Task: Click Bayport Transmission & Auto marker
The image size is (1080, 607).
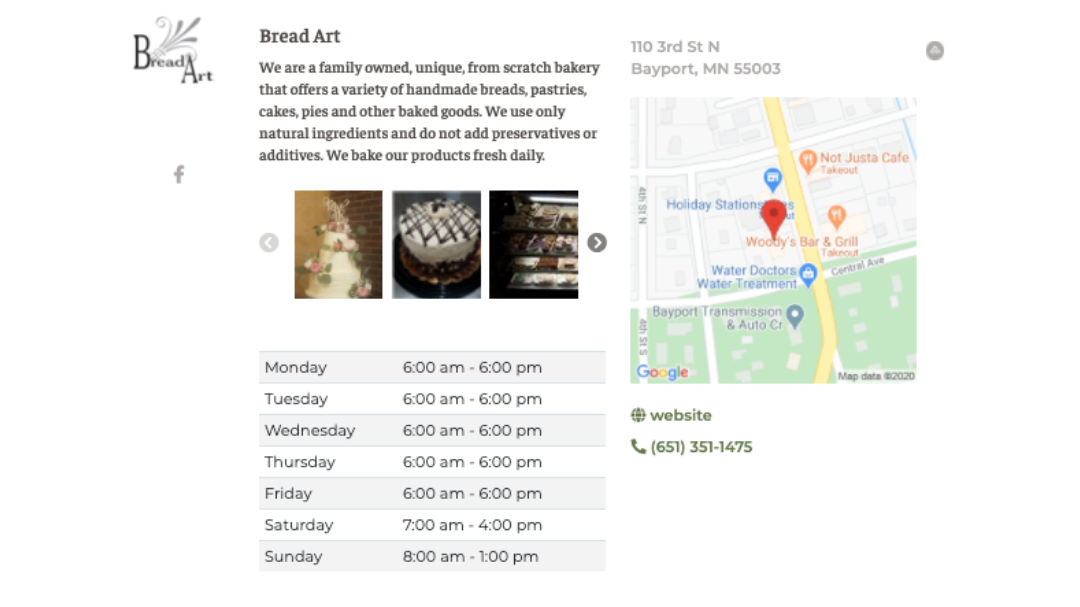Action: pyautogui.click(x=795, y=316)
